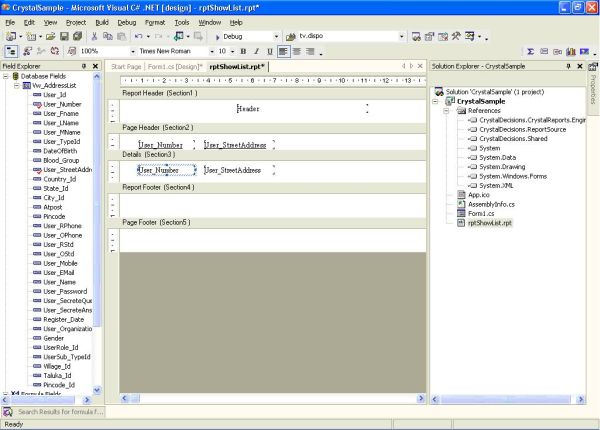Select User_EMail field in Field Explorer

59,272
